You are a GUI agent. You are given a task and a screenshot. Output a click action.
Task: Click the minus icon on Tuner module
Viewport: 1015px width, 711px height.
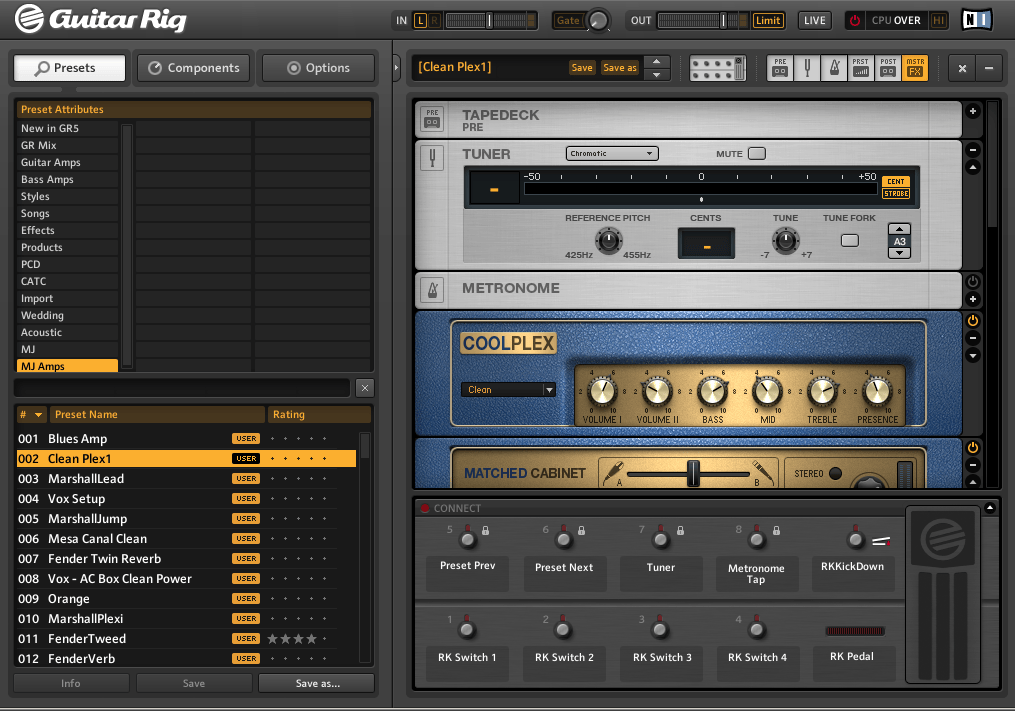tap(972, 150)
